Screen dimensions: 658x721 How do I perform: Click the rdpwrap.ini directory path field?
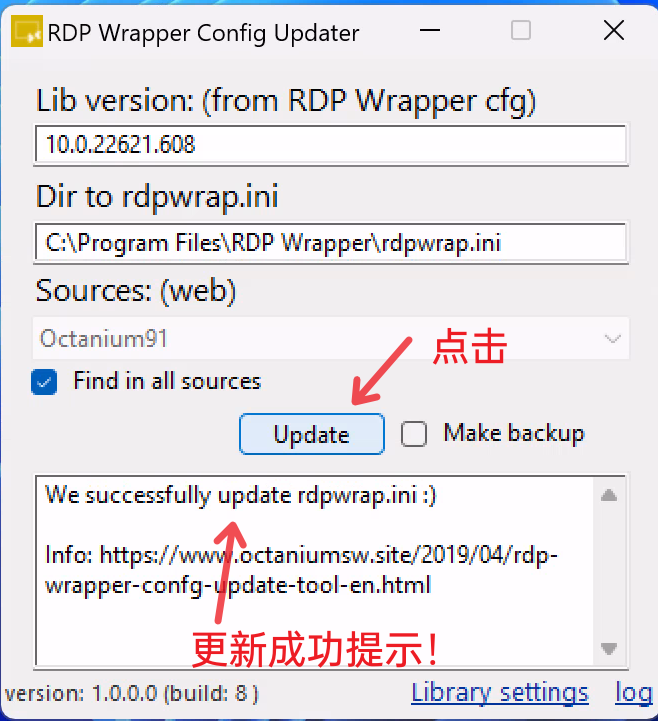(331, 243)
